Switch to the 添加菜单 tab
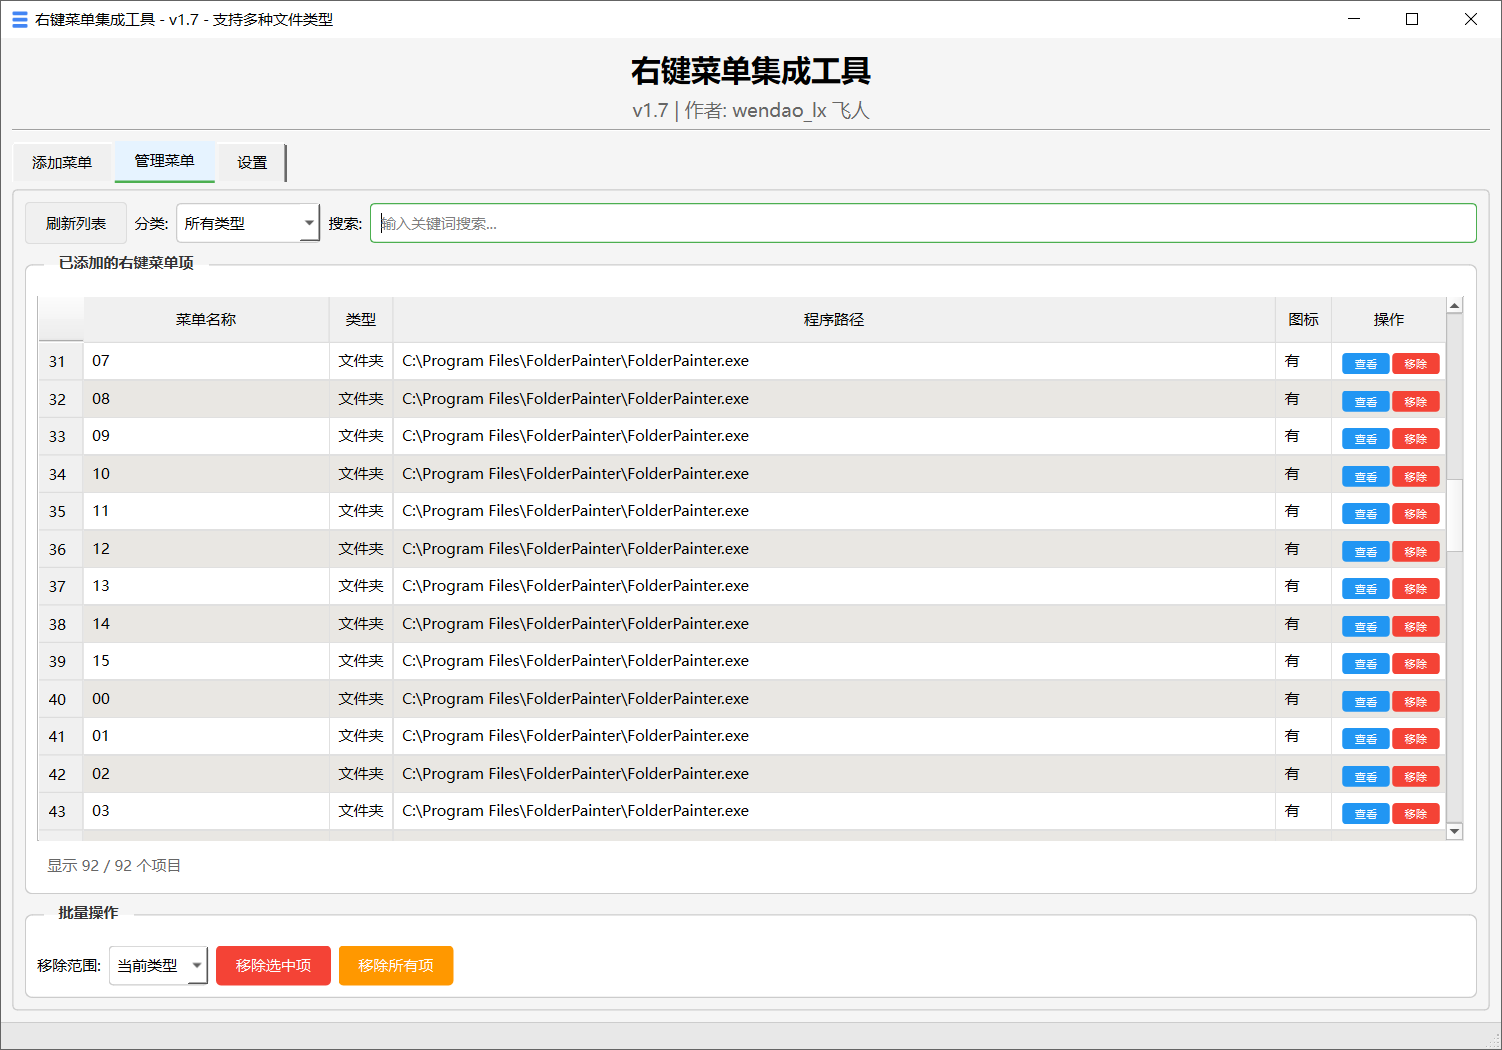 tap(62, 162)
